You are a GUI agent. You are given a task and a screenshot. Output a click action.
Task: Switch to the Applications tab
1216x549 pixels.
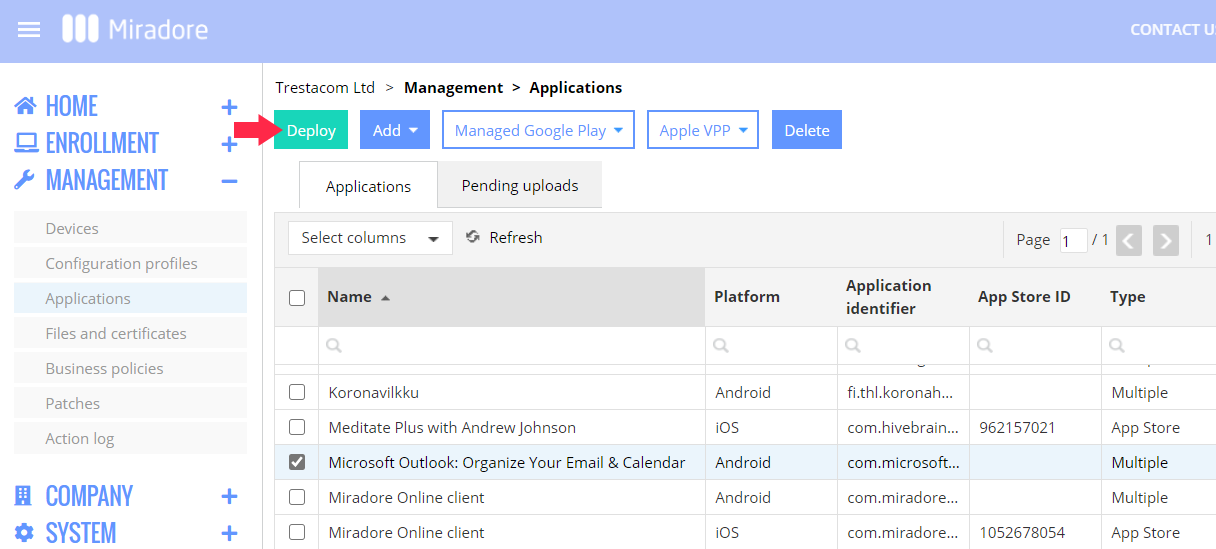(x=368, y=186)
